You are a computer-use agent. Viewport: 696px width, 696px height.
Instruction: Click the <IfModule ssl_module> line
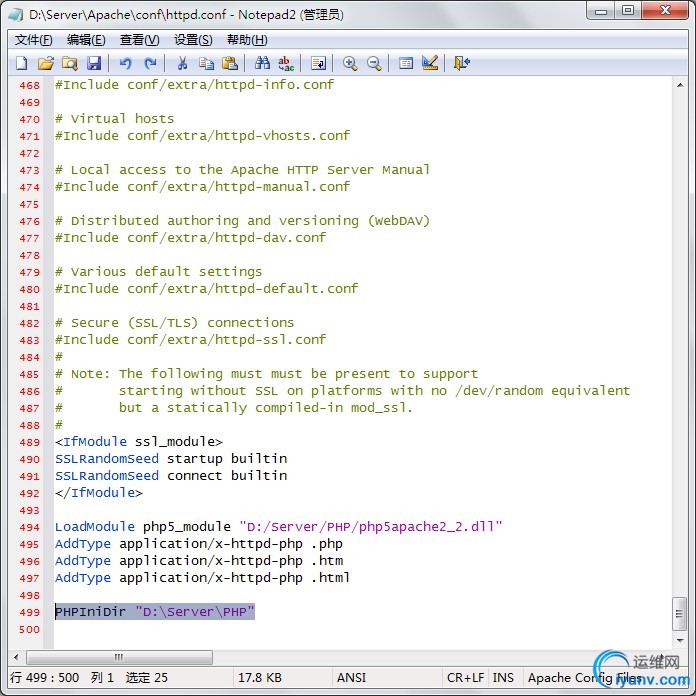tap(138, 442)
